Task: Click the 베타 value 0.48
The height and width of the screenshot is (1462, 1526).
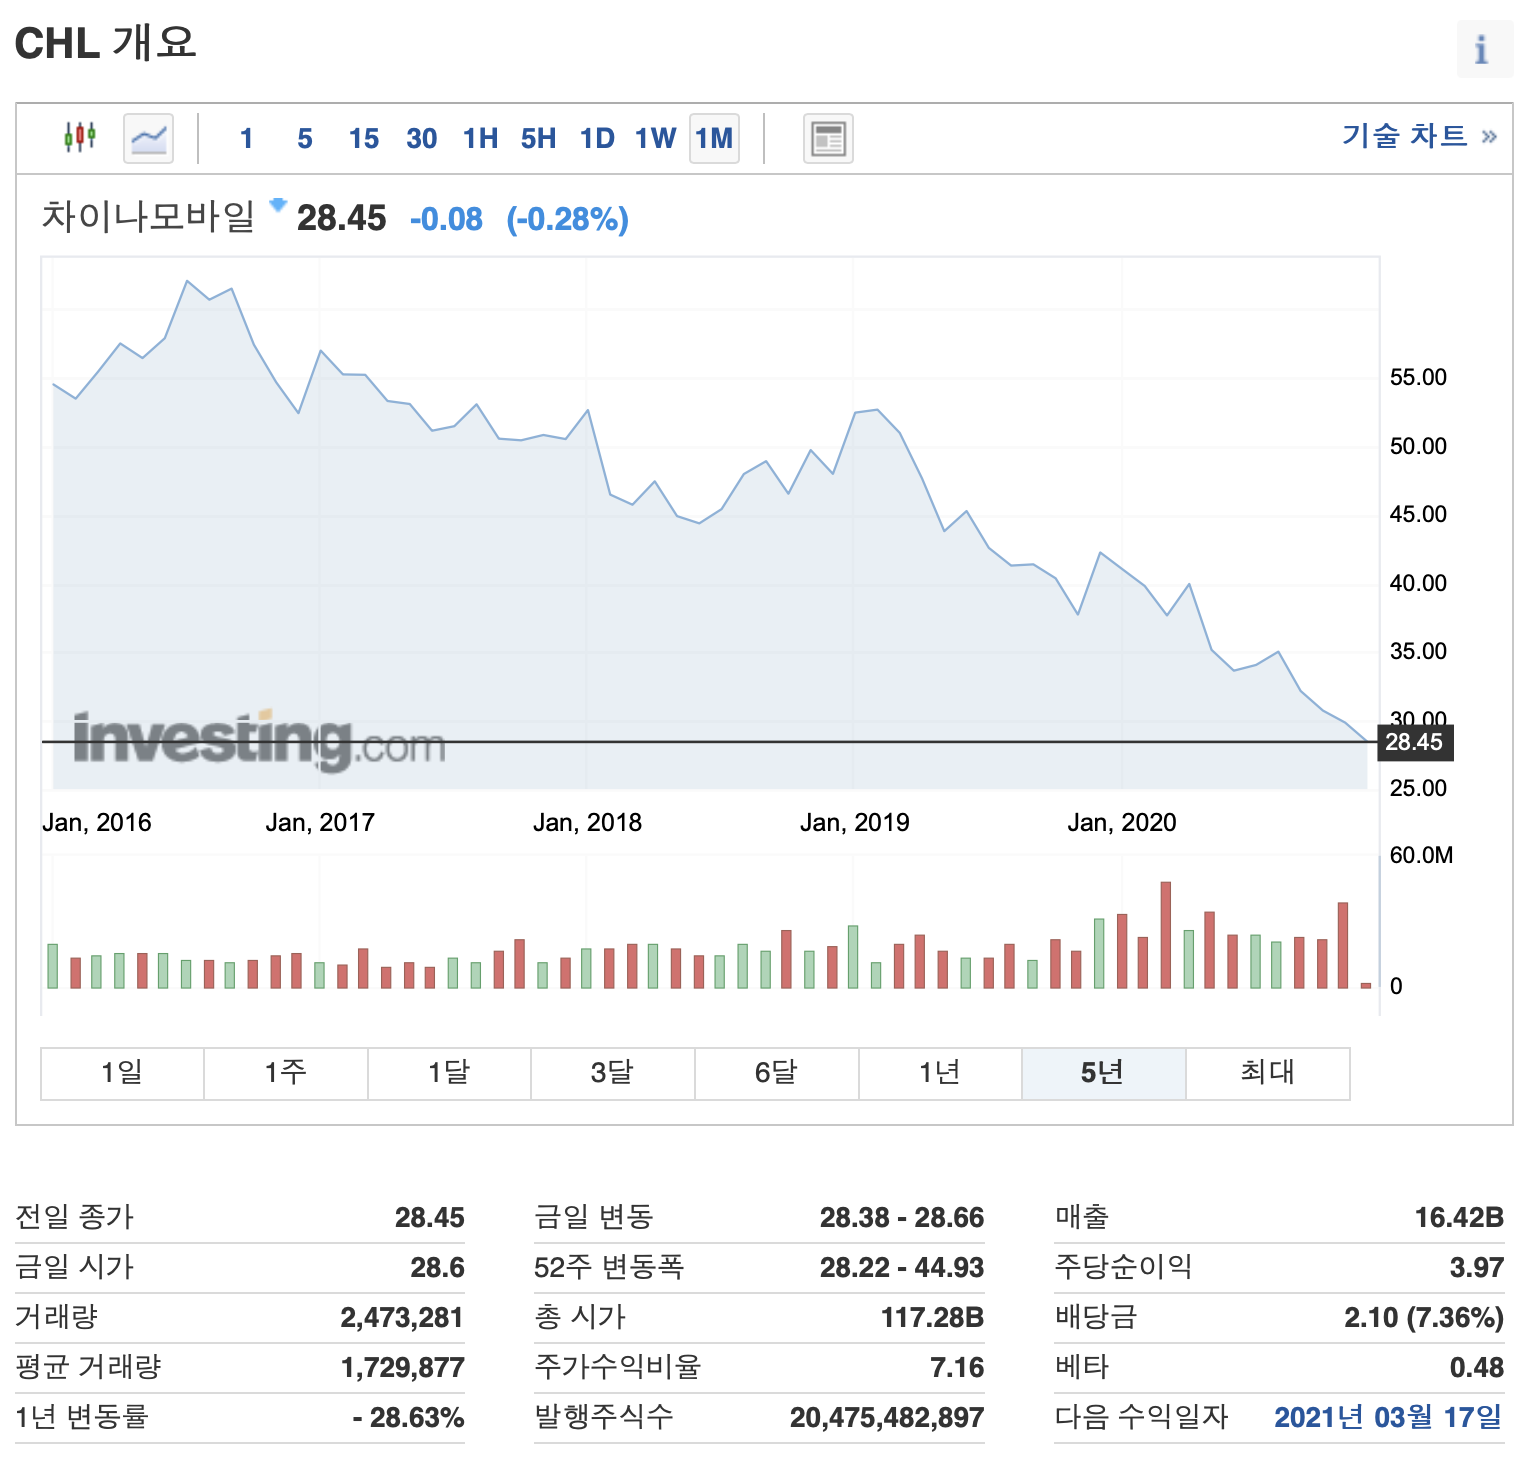Action: click(x=1477, y=1368)
